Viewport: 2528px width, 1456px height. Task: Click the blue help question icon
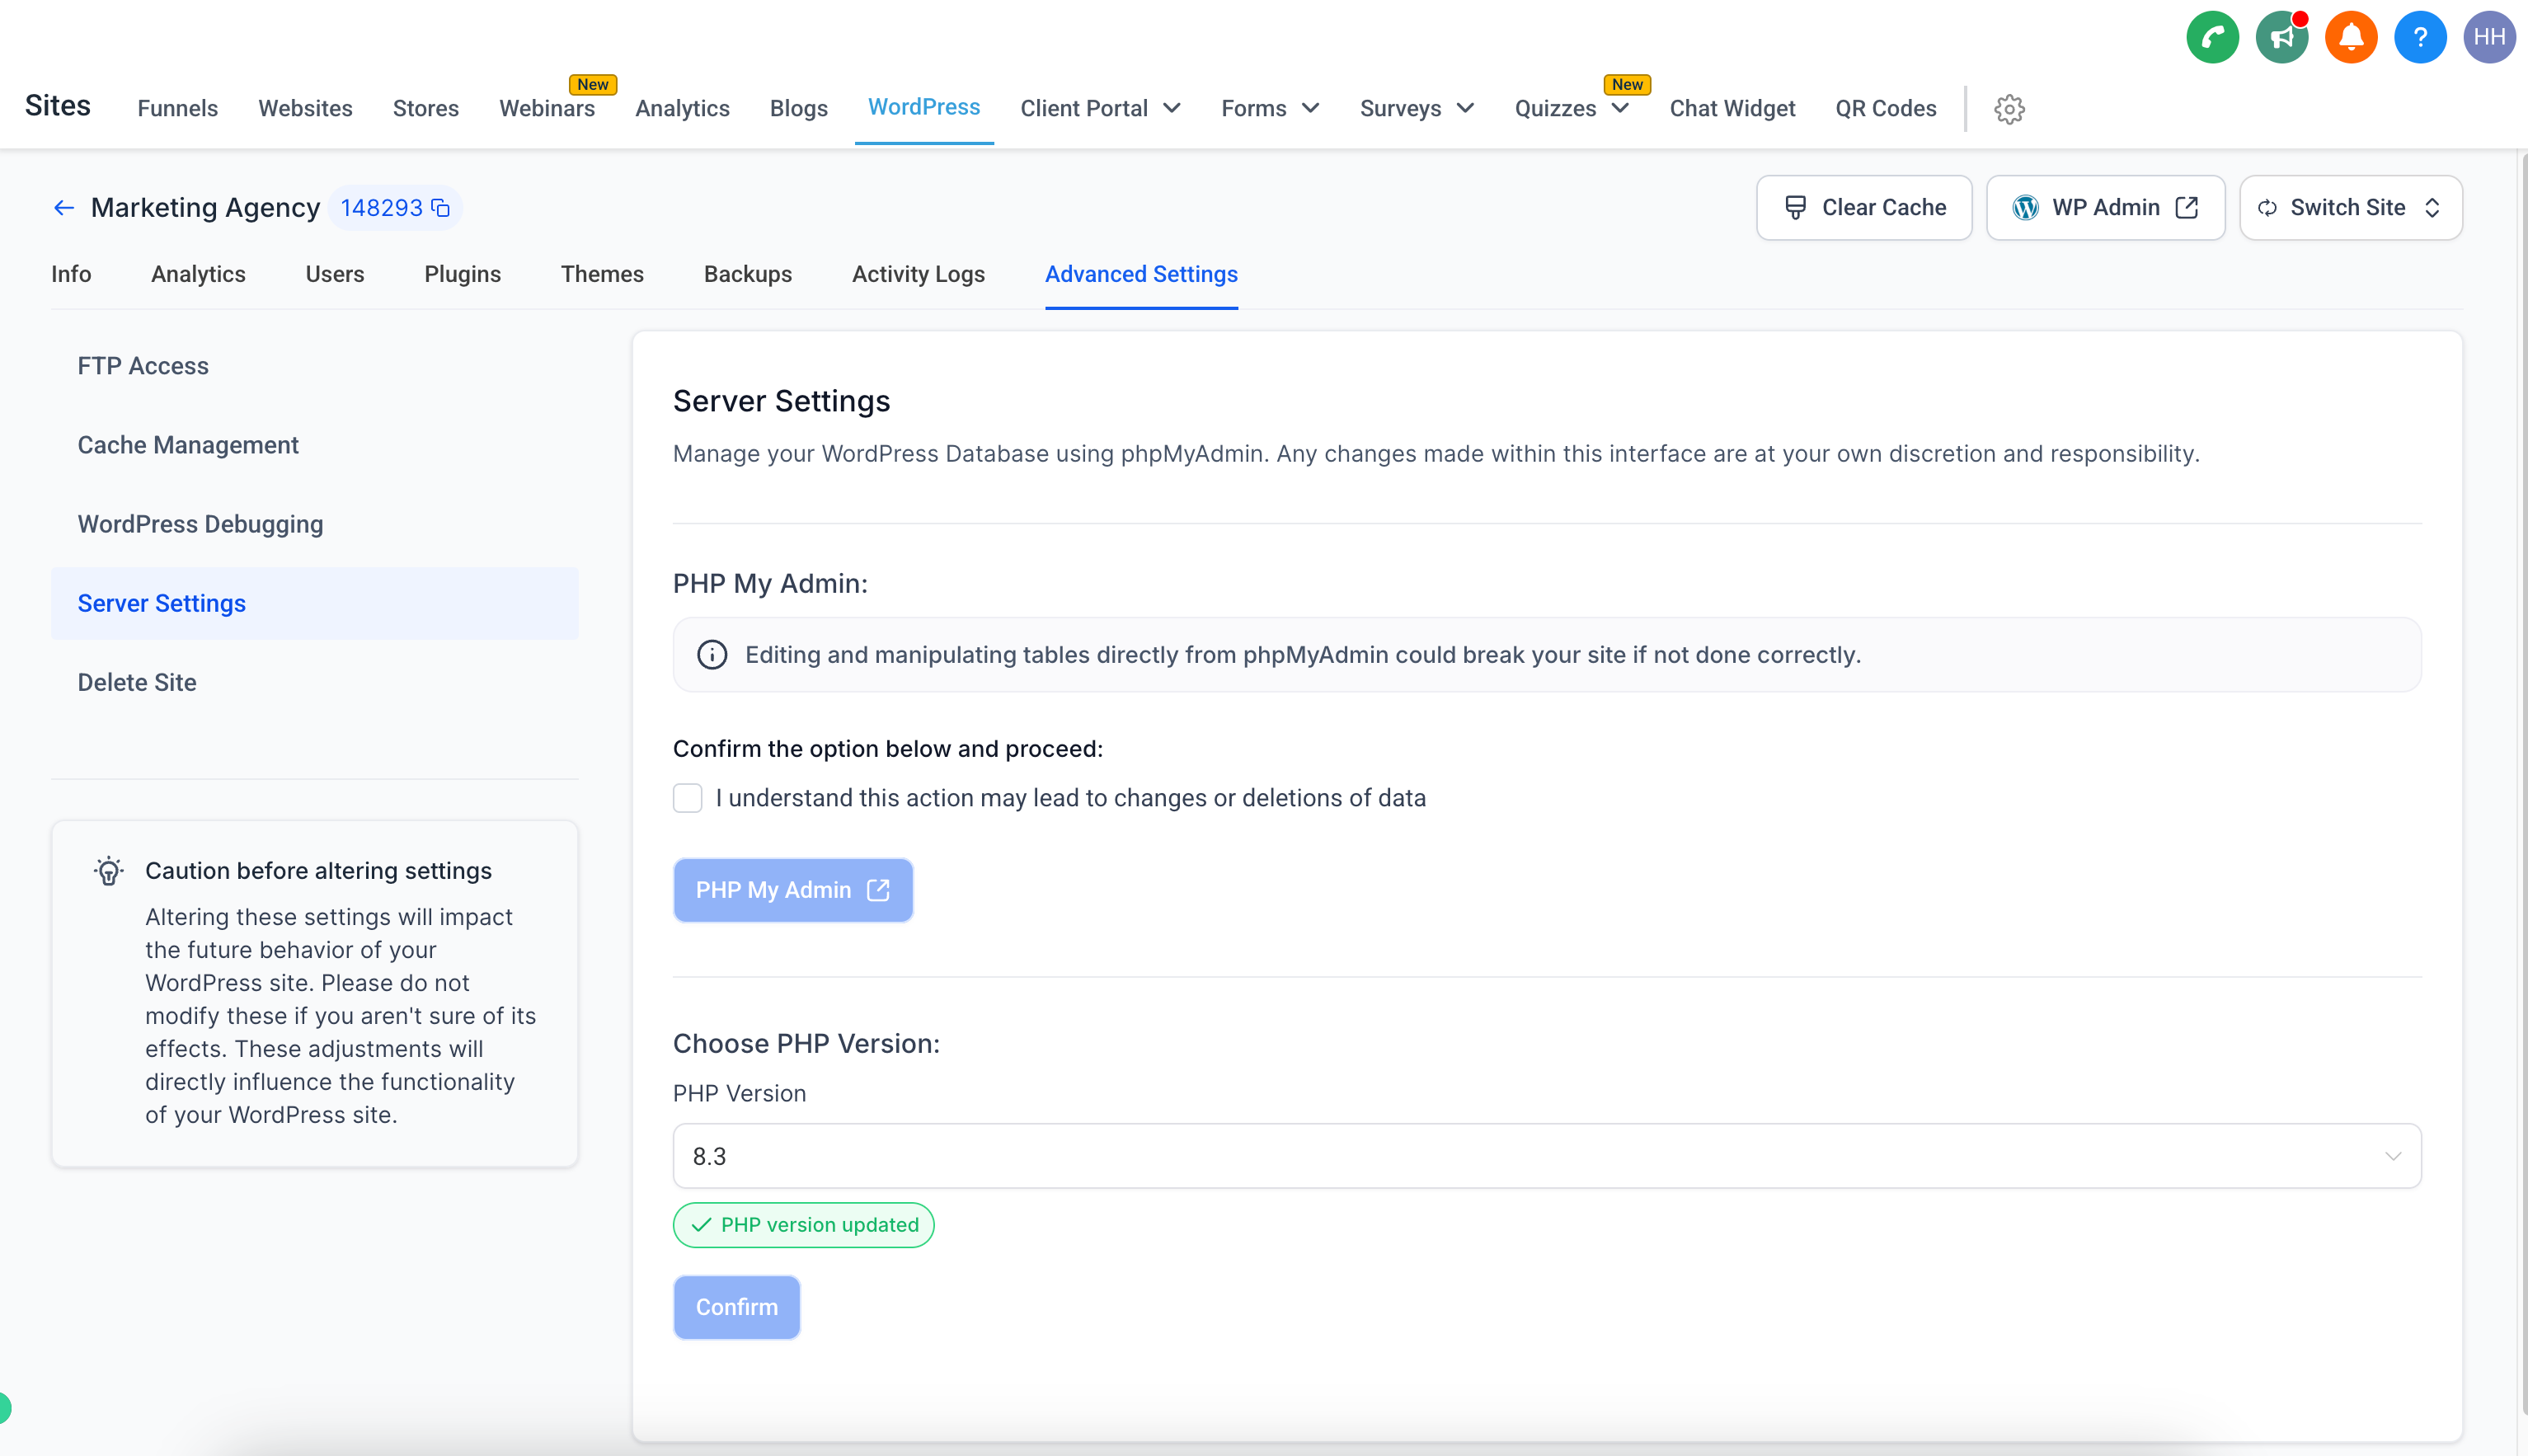pos(2419,38)
